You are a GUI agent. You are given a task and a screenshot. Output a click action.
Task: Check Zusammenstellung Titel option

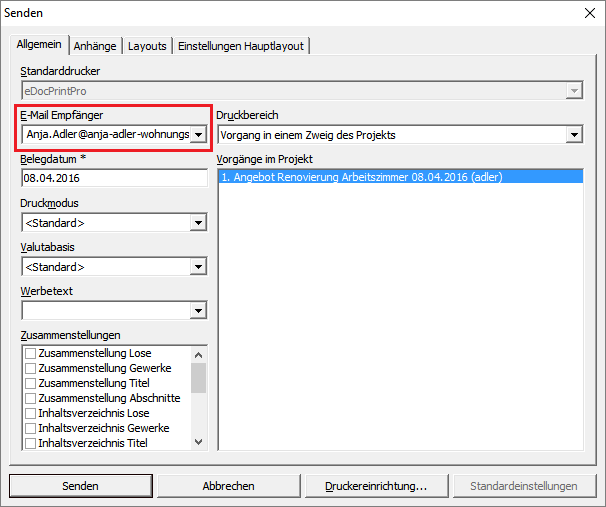(31, 383)
